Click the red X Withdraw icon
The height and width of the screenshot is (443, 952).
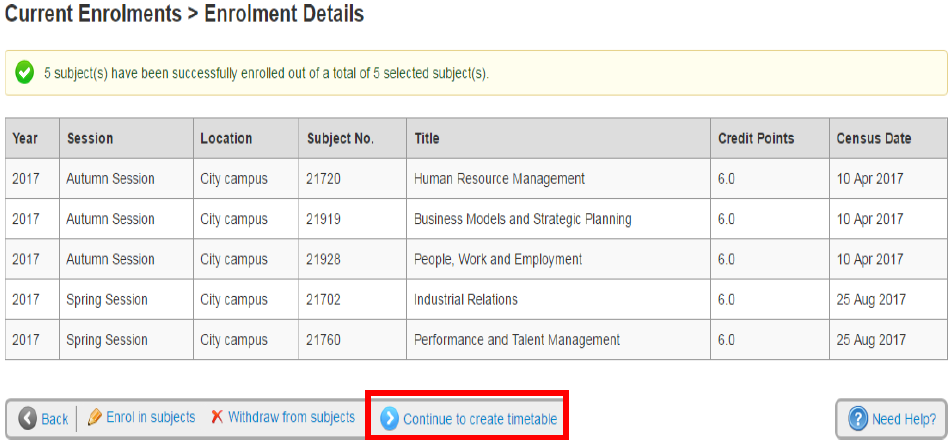(217, 418)
